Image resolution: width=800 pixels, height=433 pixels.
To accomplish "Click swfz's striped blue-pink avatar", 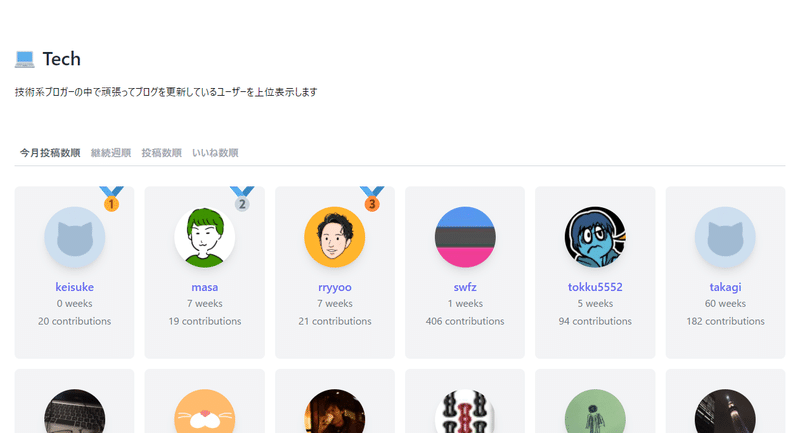I will coord(465,237).
